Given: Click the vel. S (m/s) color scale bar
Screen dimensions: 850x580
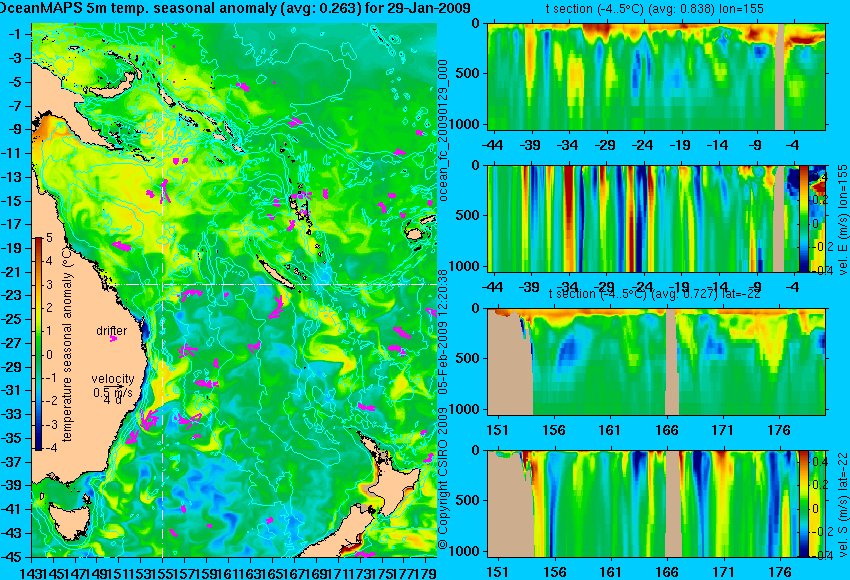Looking at the screenshot, I should pyautogui.click(x=803, y=504).
